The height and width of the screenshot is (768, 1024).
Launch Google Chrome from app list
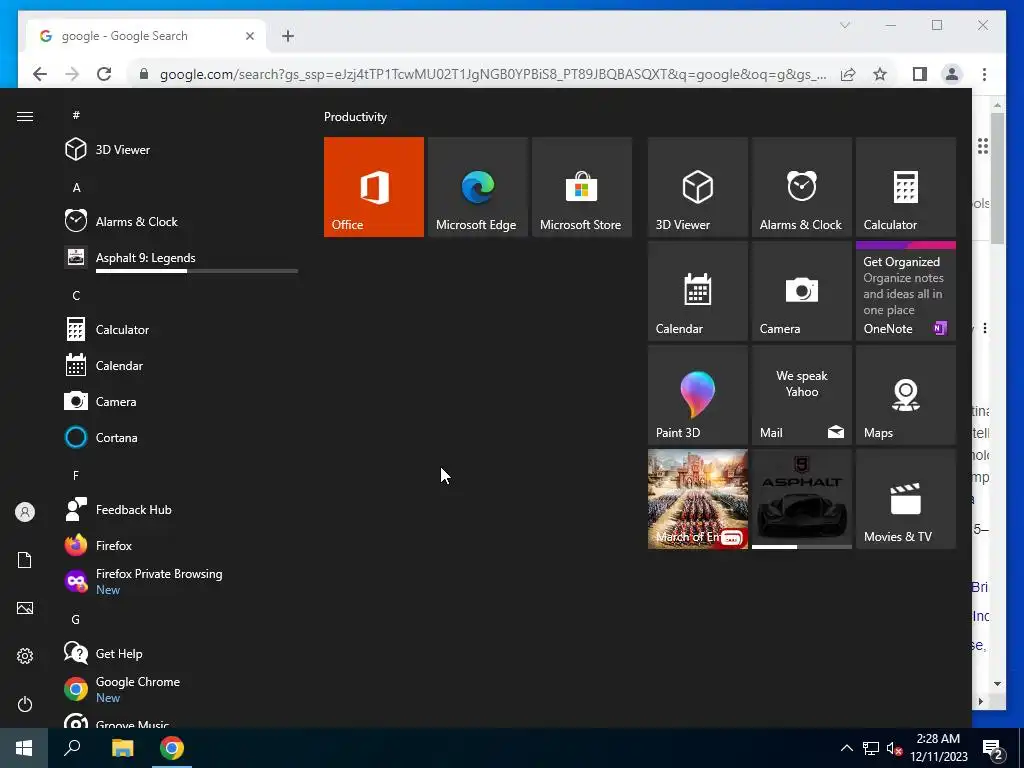point(181,689)
